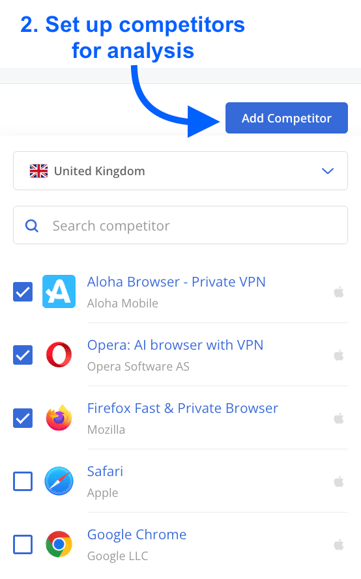Deselect the Firefox checkbox
The image size is (361, 579).
tap(23, 418)
